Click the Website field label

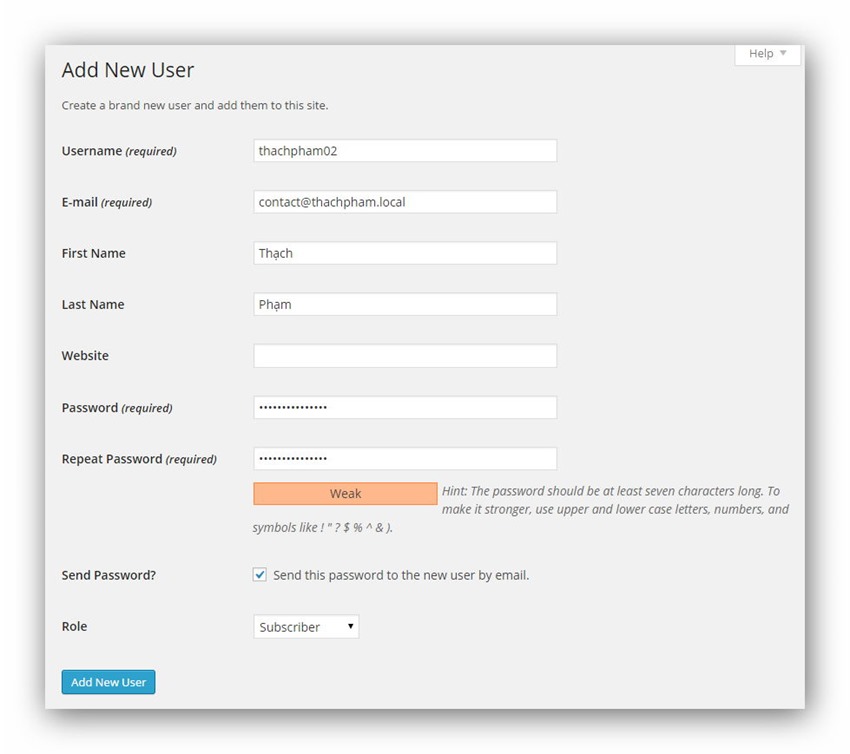tap(85, 356)
